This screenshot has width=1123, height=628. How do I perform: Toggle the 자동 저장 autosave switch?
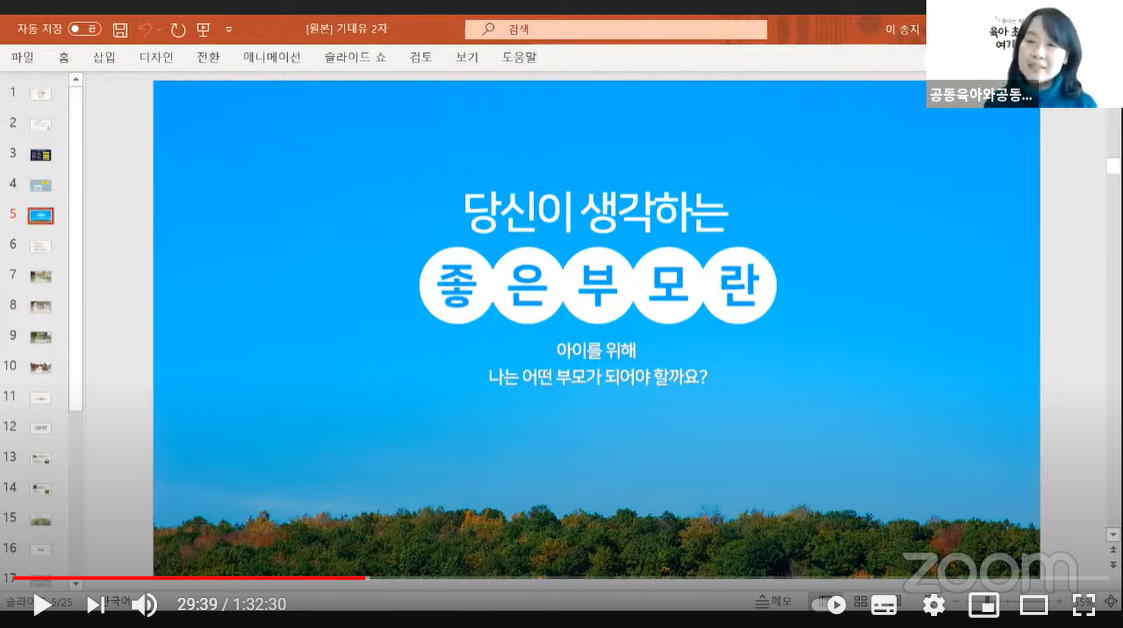(85, 29)
